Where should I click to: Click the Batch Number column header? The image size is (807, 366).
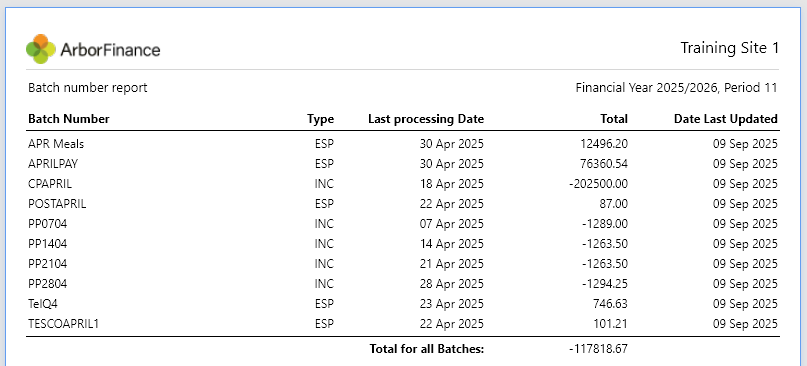click(x=68, y=119)
